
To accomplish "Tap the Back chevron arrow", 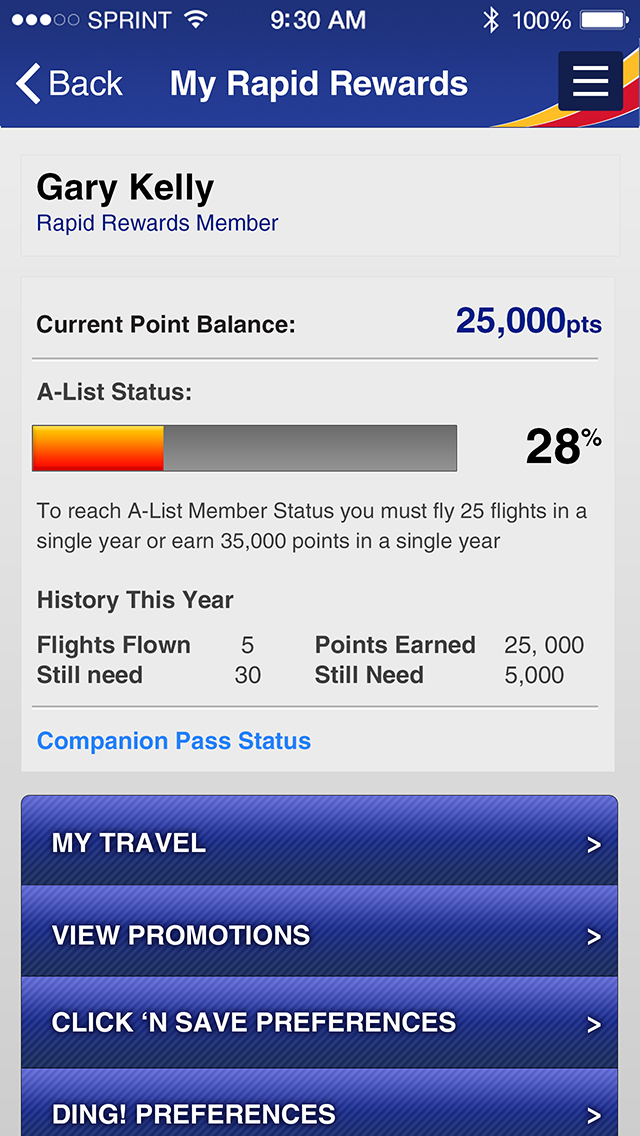I will pyautogui.click(x=29, y=84).
